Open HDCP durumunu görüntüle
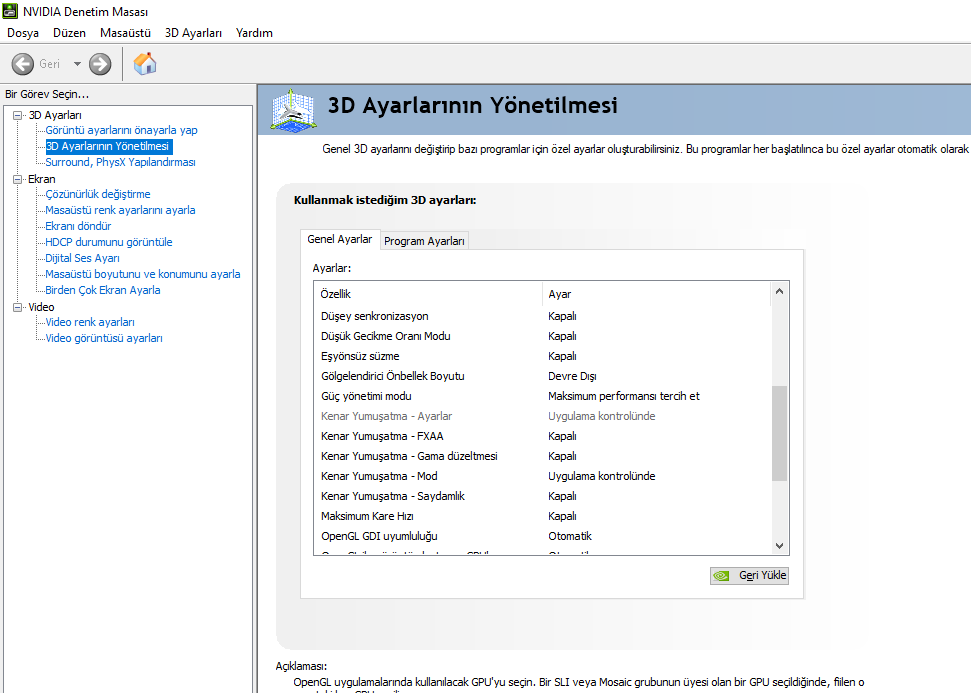 tap(109, 242)
